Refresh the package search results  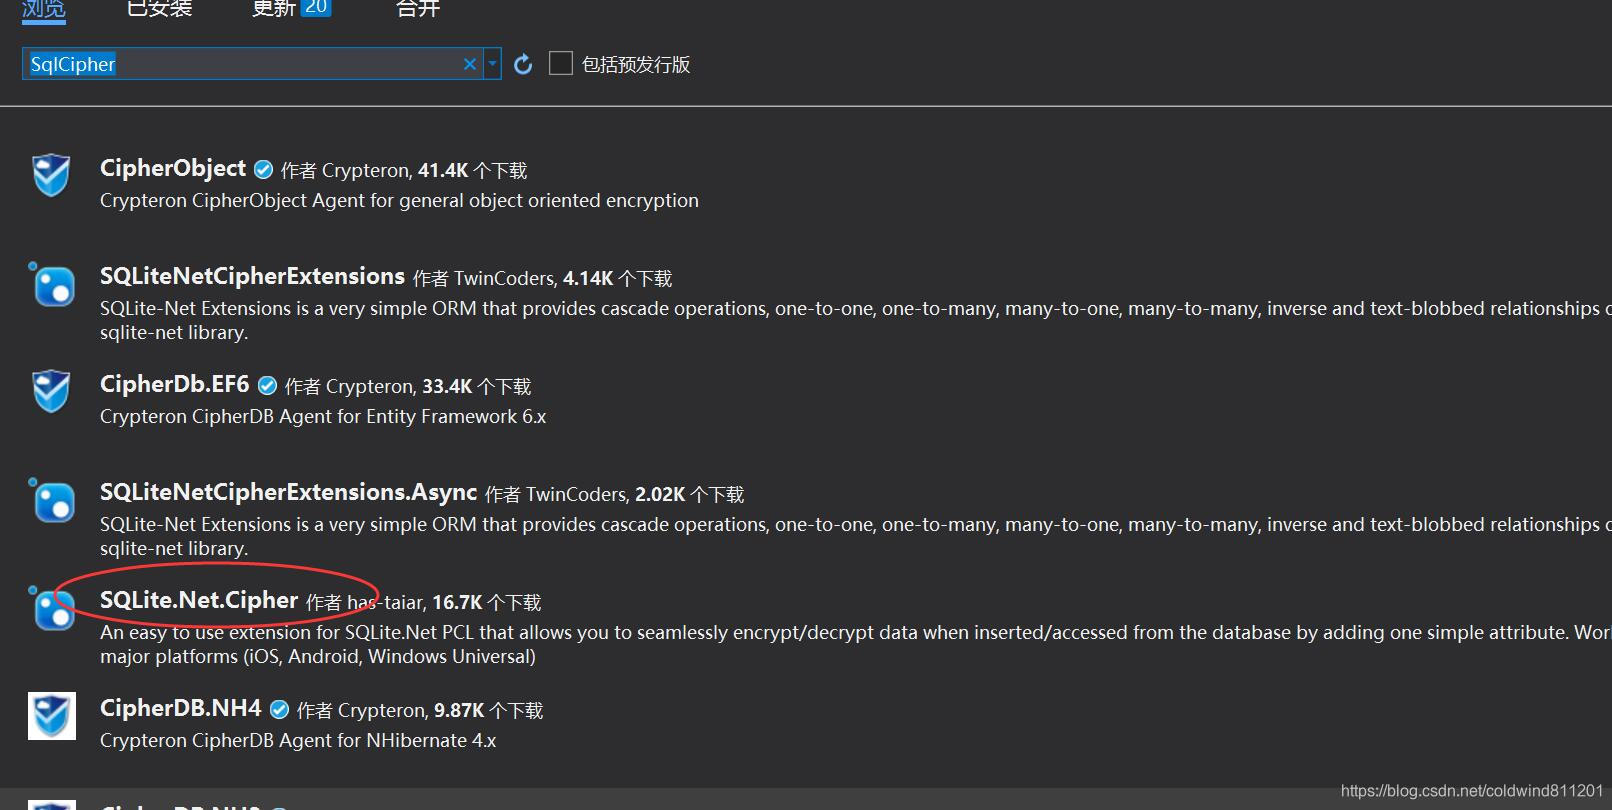pos(523,64)
